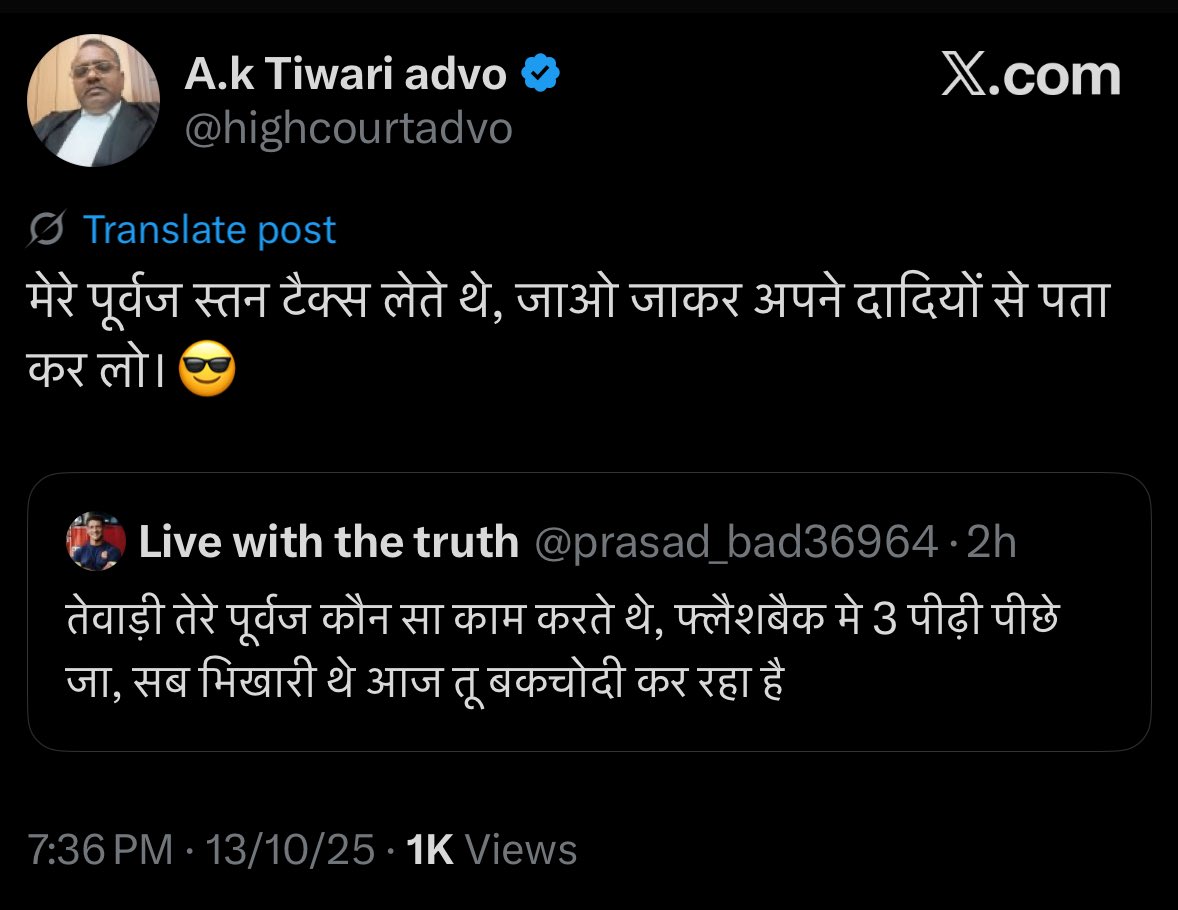This screenshot has height=910, width=1178.
Task: Open A.k Tiwari advo's profile picture
Action: [x=93, y=101]
